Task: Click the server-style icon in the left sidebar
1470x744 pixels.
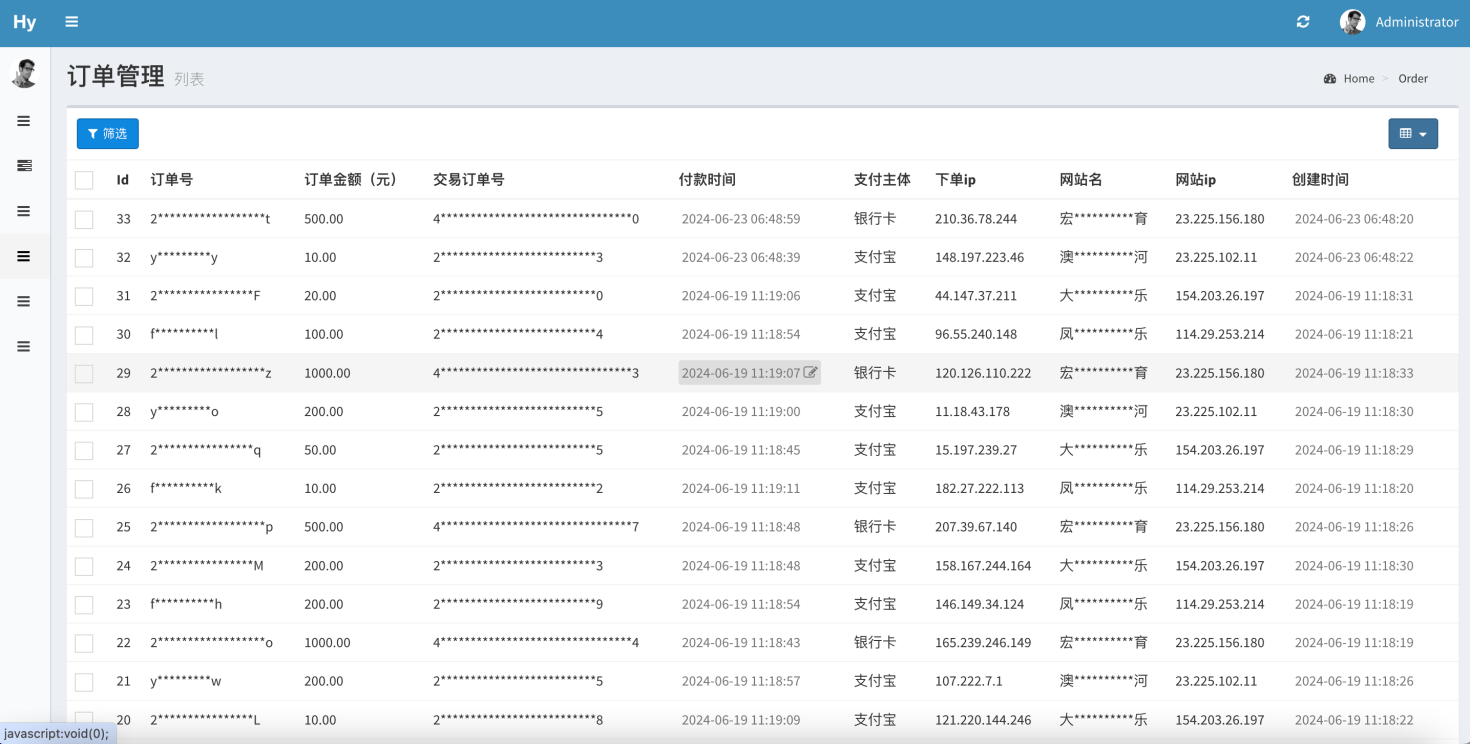Action: 24,166
